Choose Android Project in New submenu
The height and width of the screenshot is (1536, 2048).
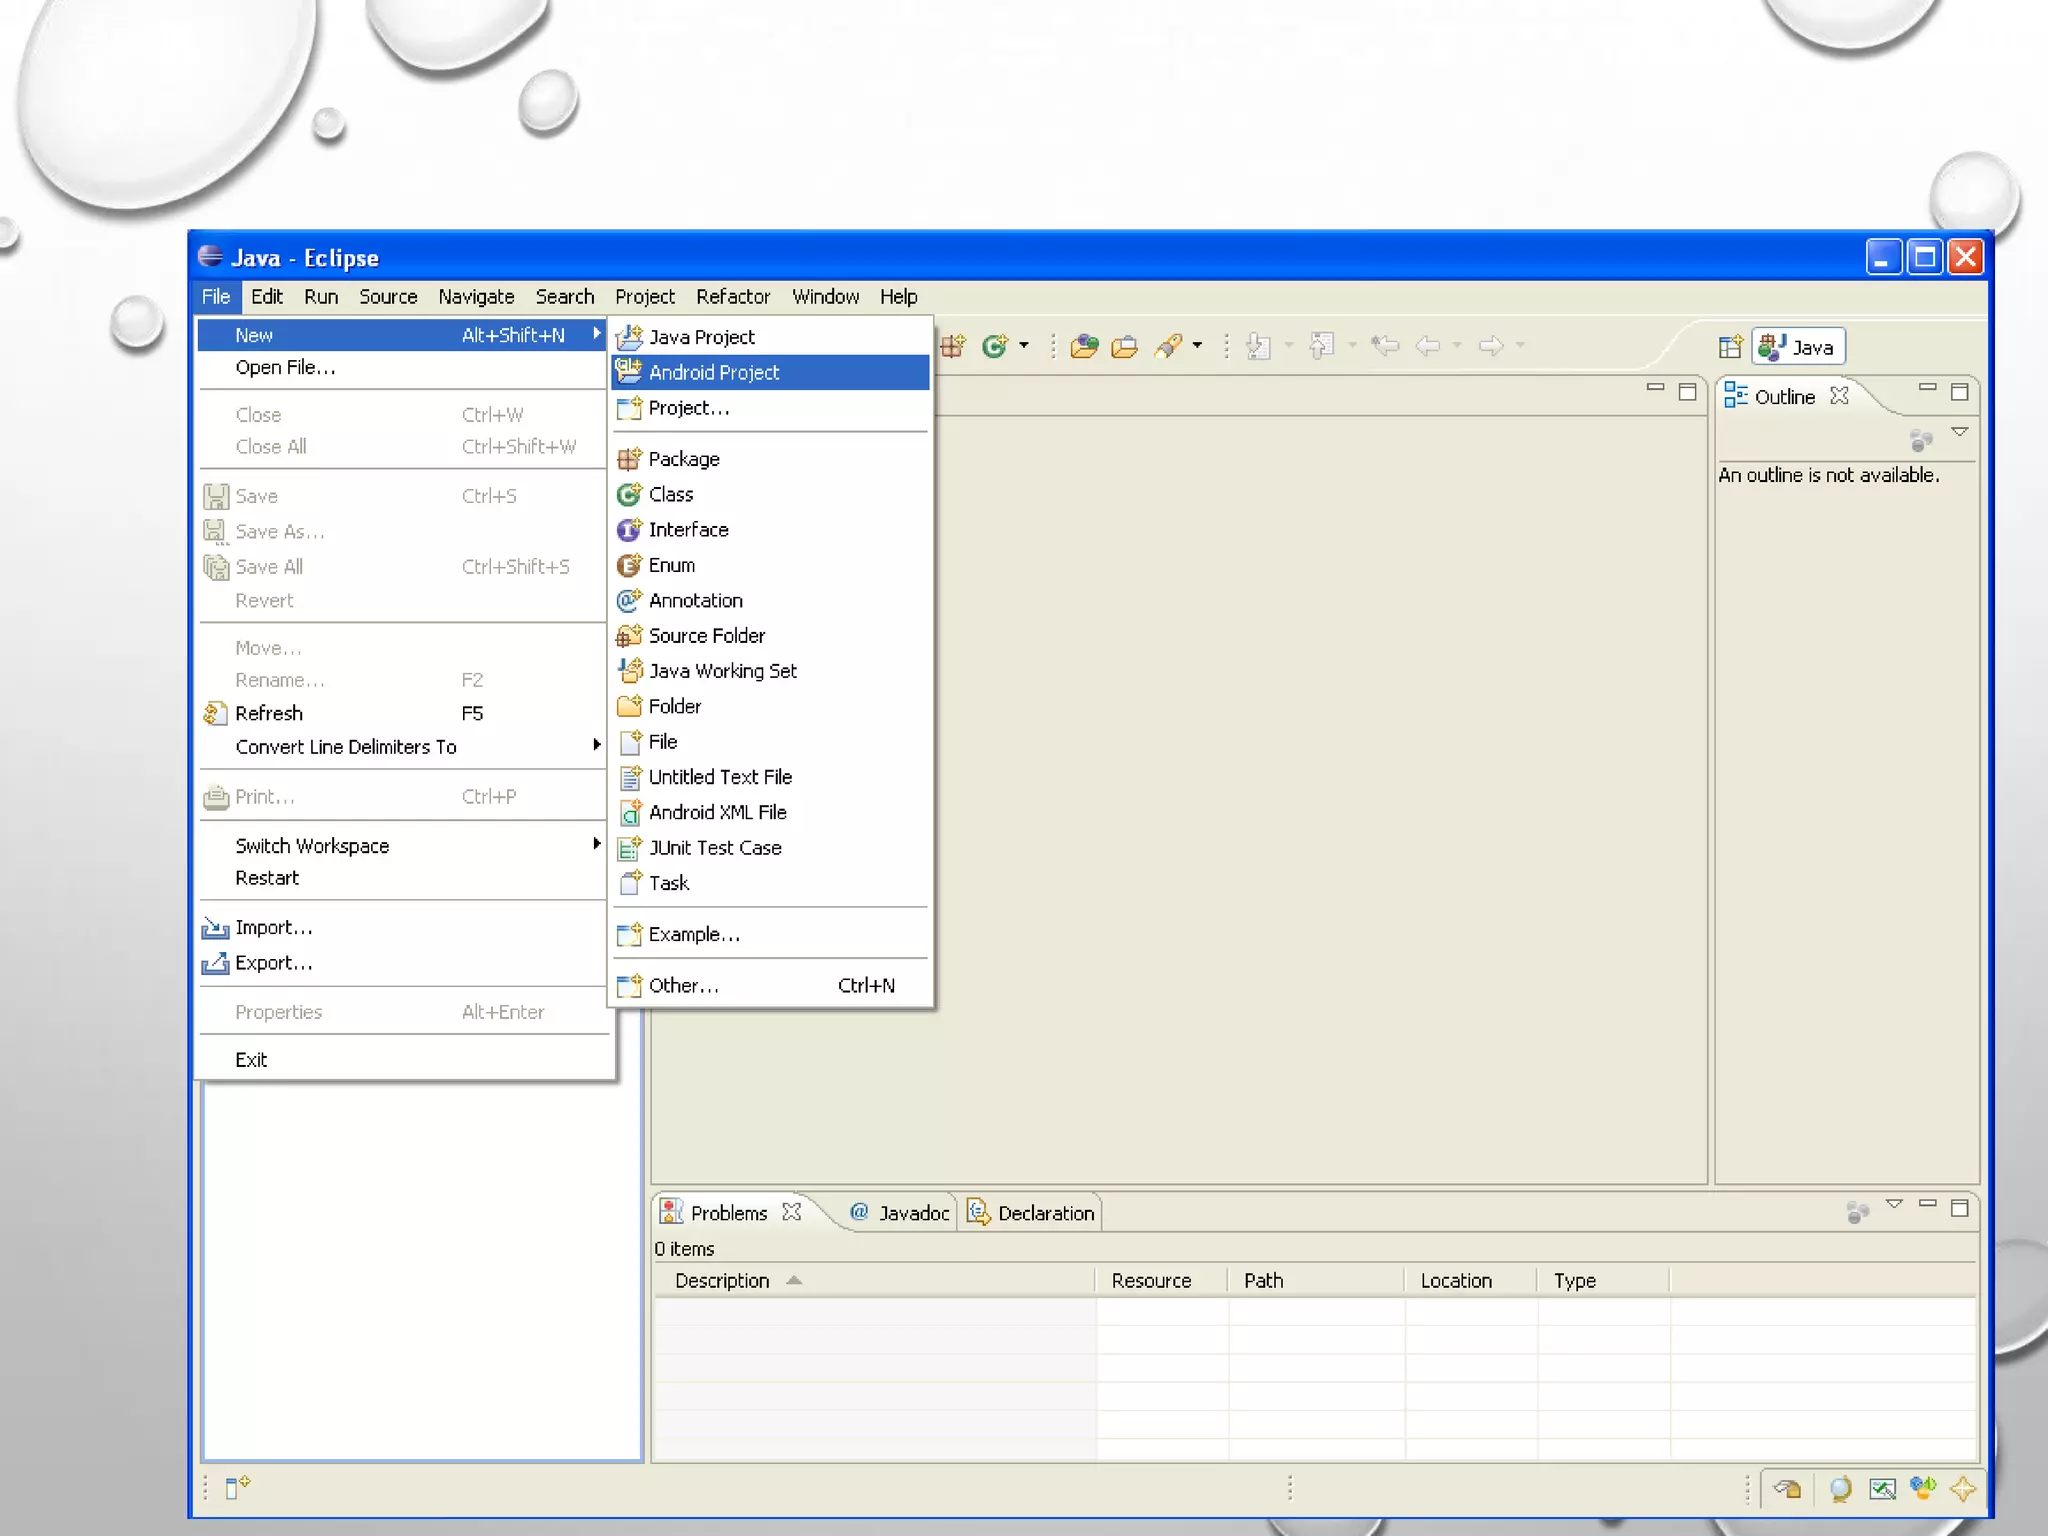[x=770, y=372]
